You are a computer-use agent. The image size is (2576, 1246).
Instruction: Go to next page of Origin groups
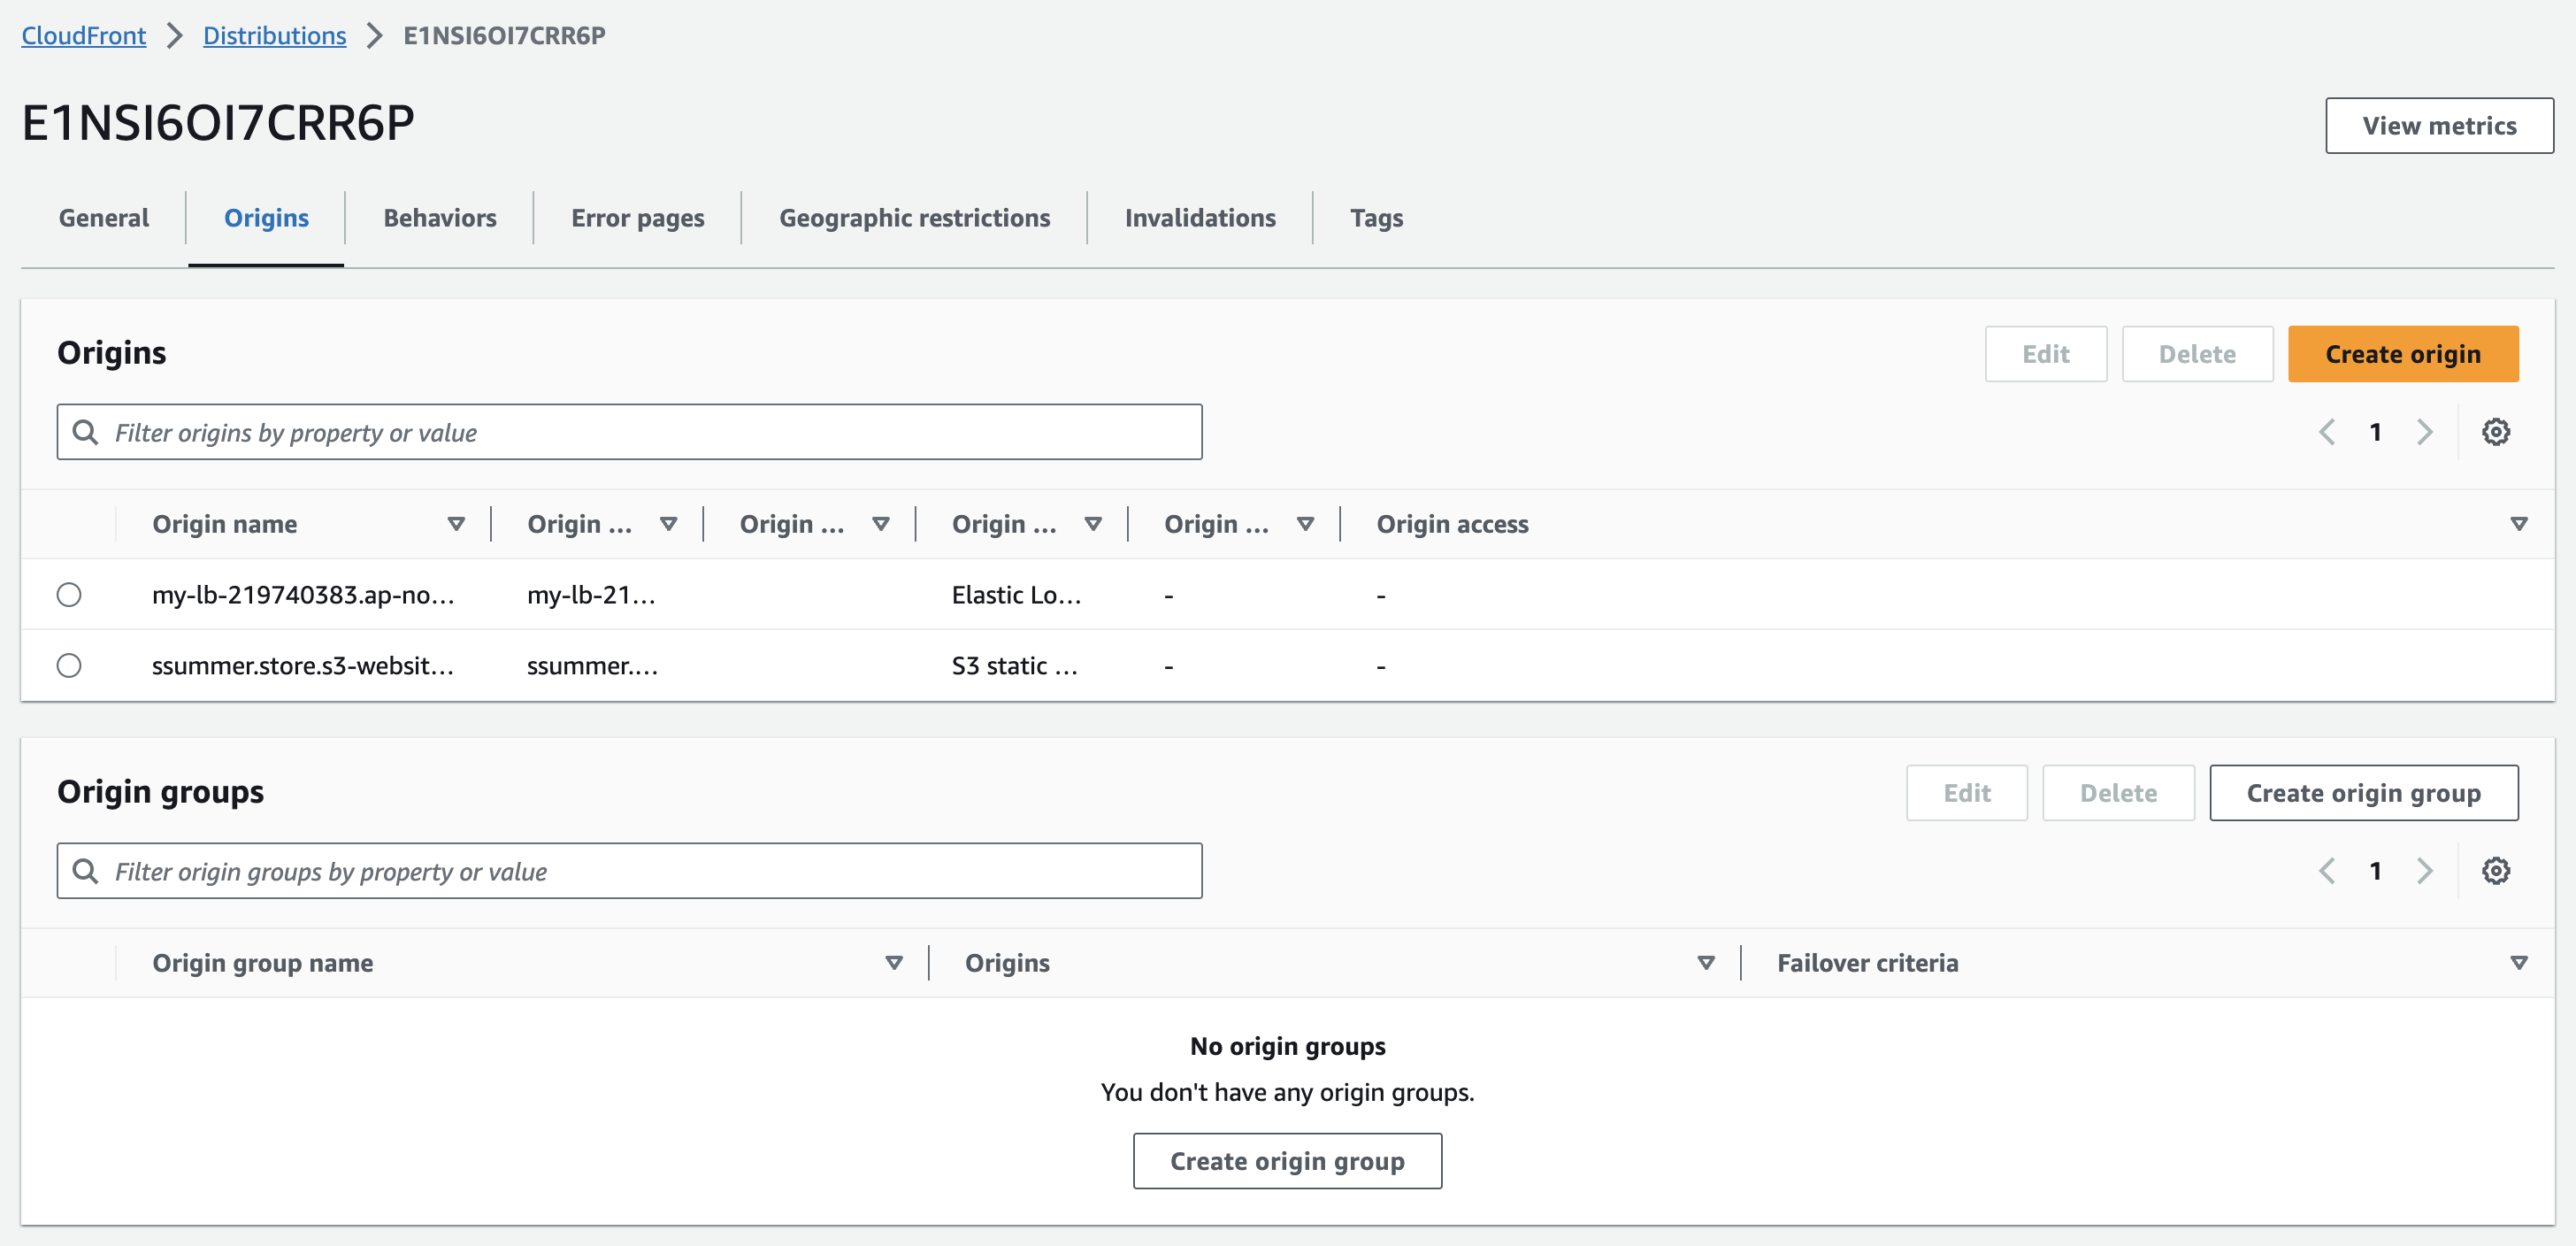2424,871
